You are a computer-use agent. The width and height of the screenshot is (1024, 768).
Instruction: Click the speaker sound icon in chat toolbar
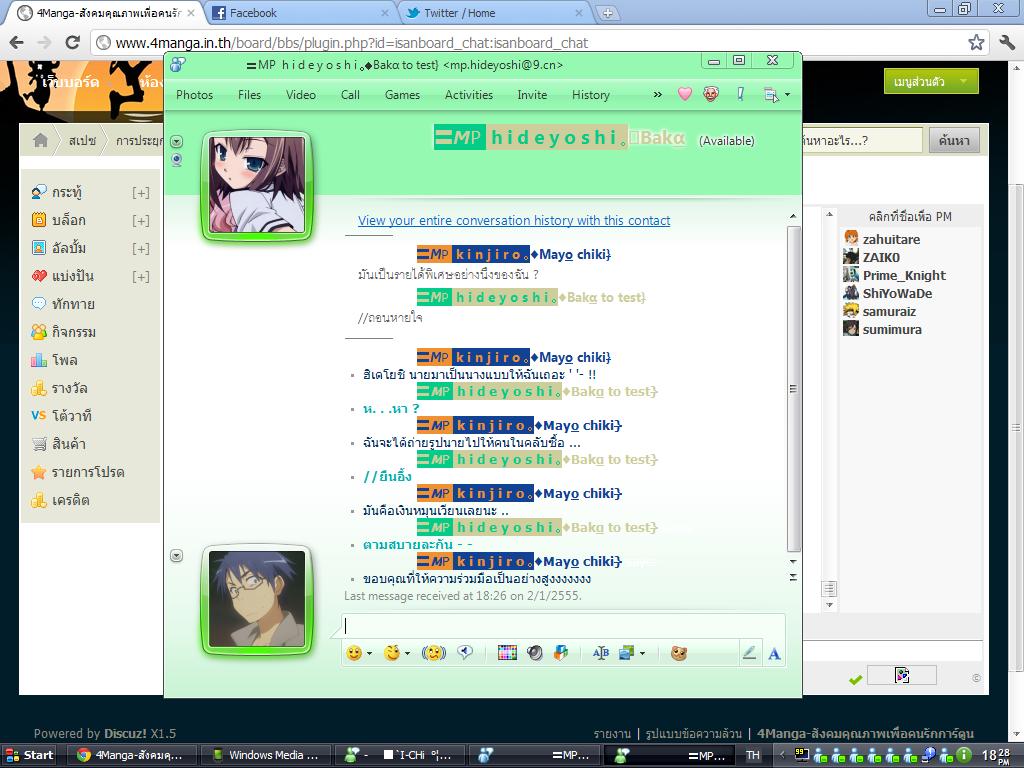click(535, 653)
